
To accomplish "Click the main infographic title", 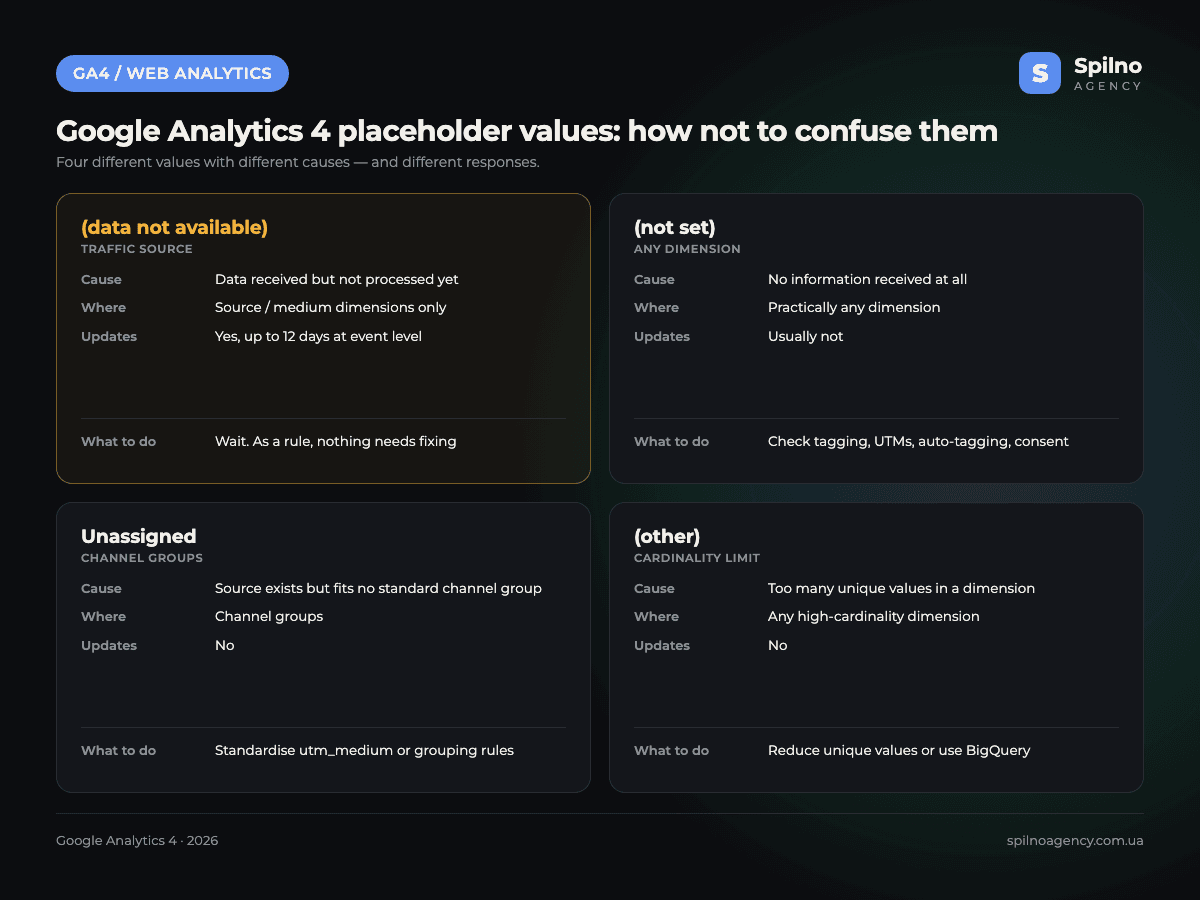I will click(527, 131).
